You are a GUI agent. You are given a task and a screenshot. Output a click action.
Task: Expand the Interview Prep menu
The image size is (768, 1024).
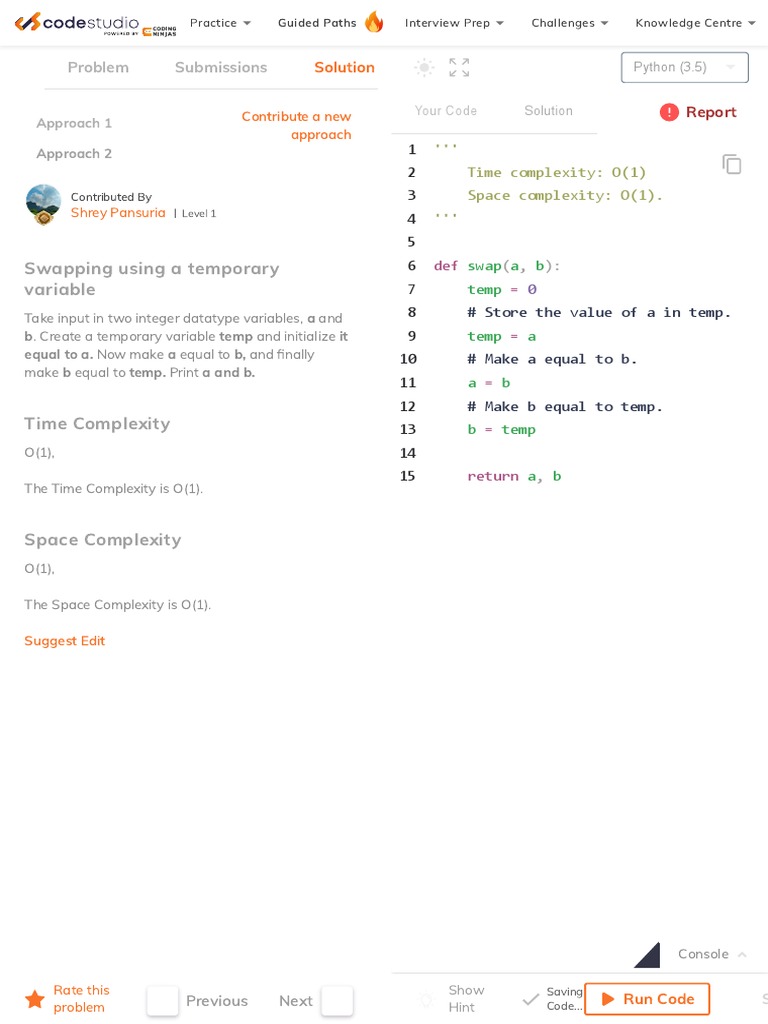[x=454, y=23]
